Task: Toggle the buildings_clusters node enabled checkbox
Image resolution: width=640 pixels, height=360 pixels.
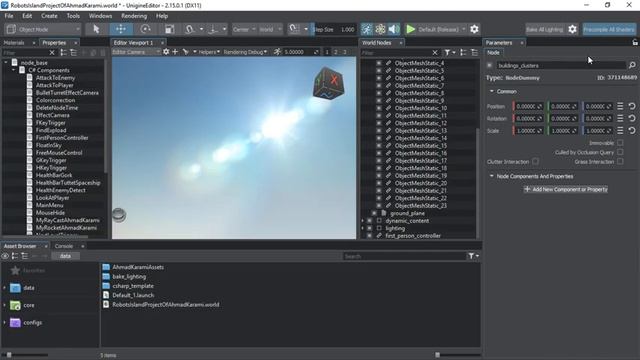Action: [489, 65]
